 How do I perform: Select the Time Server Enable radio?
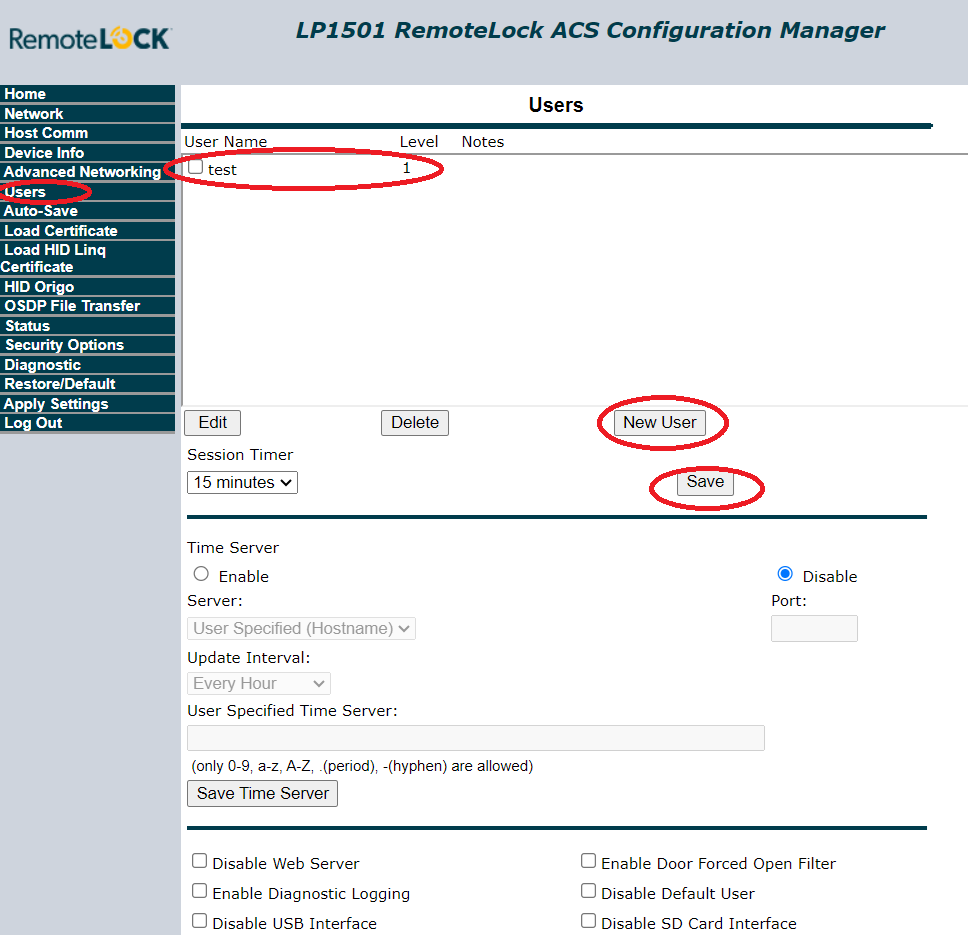tap(201, 574)
